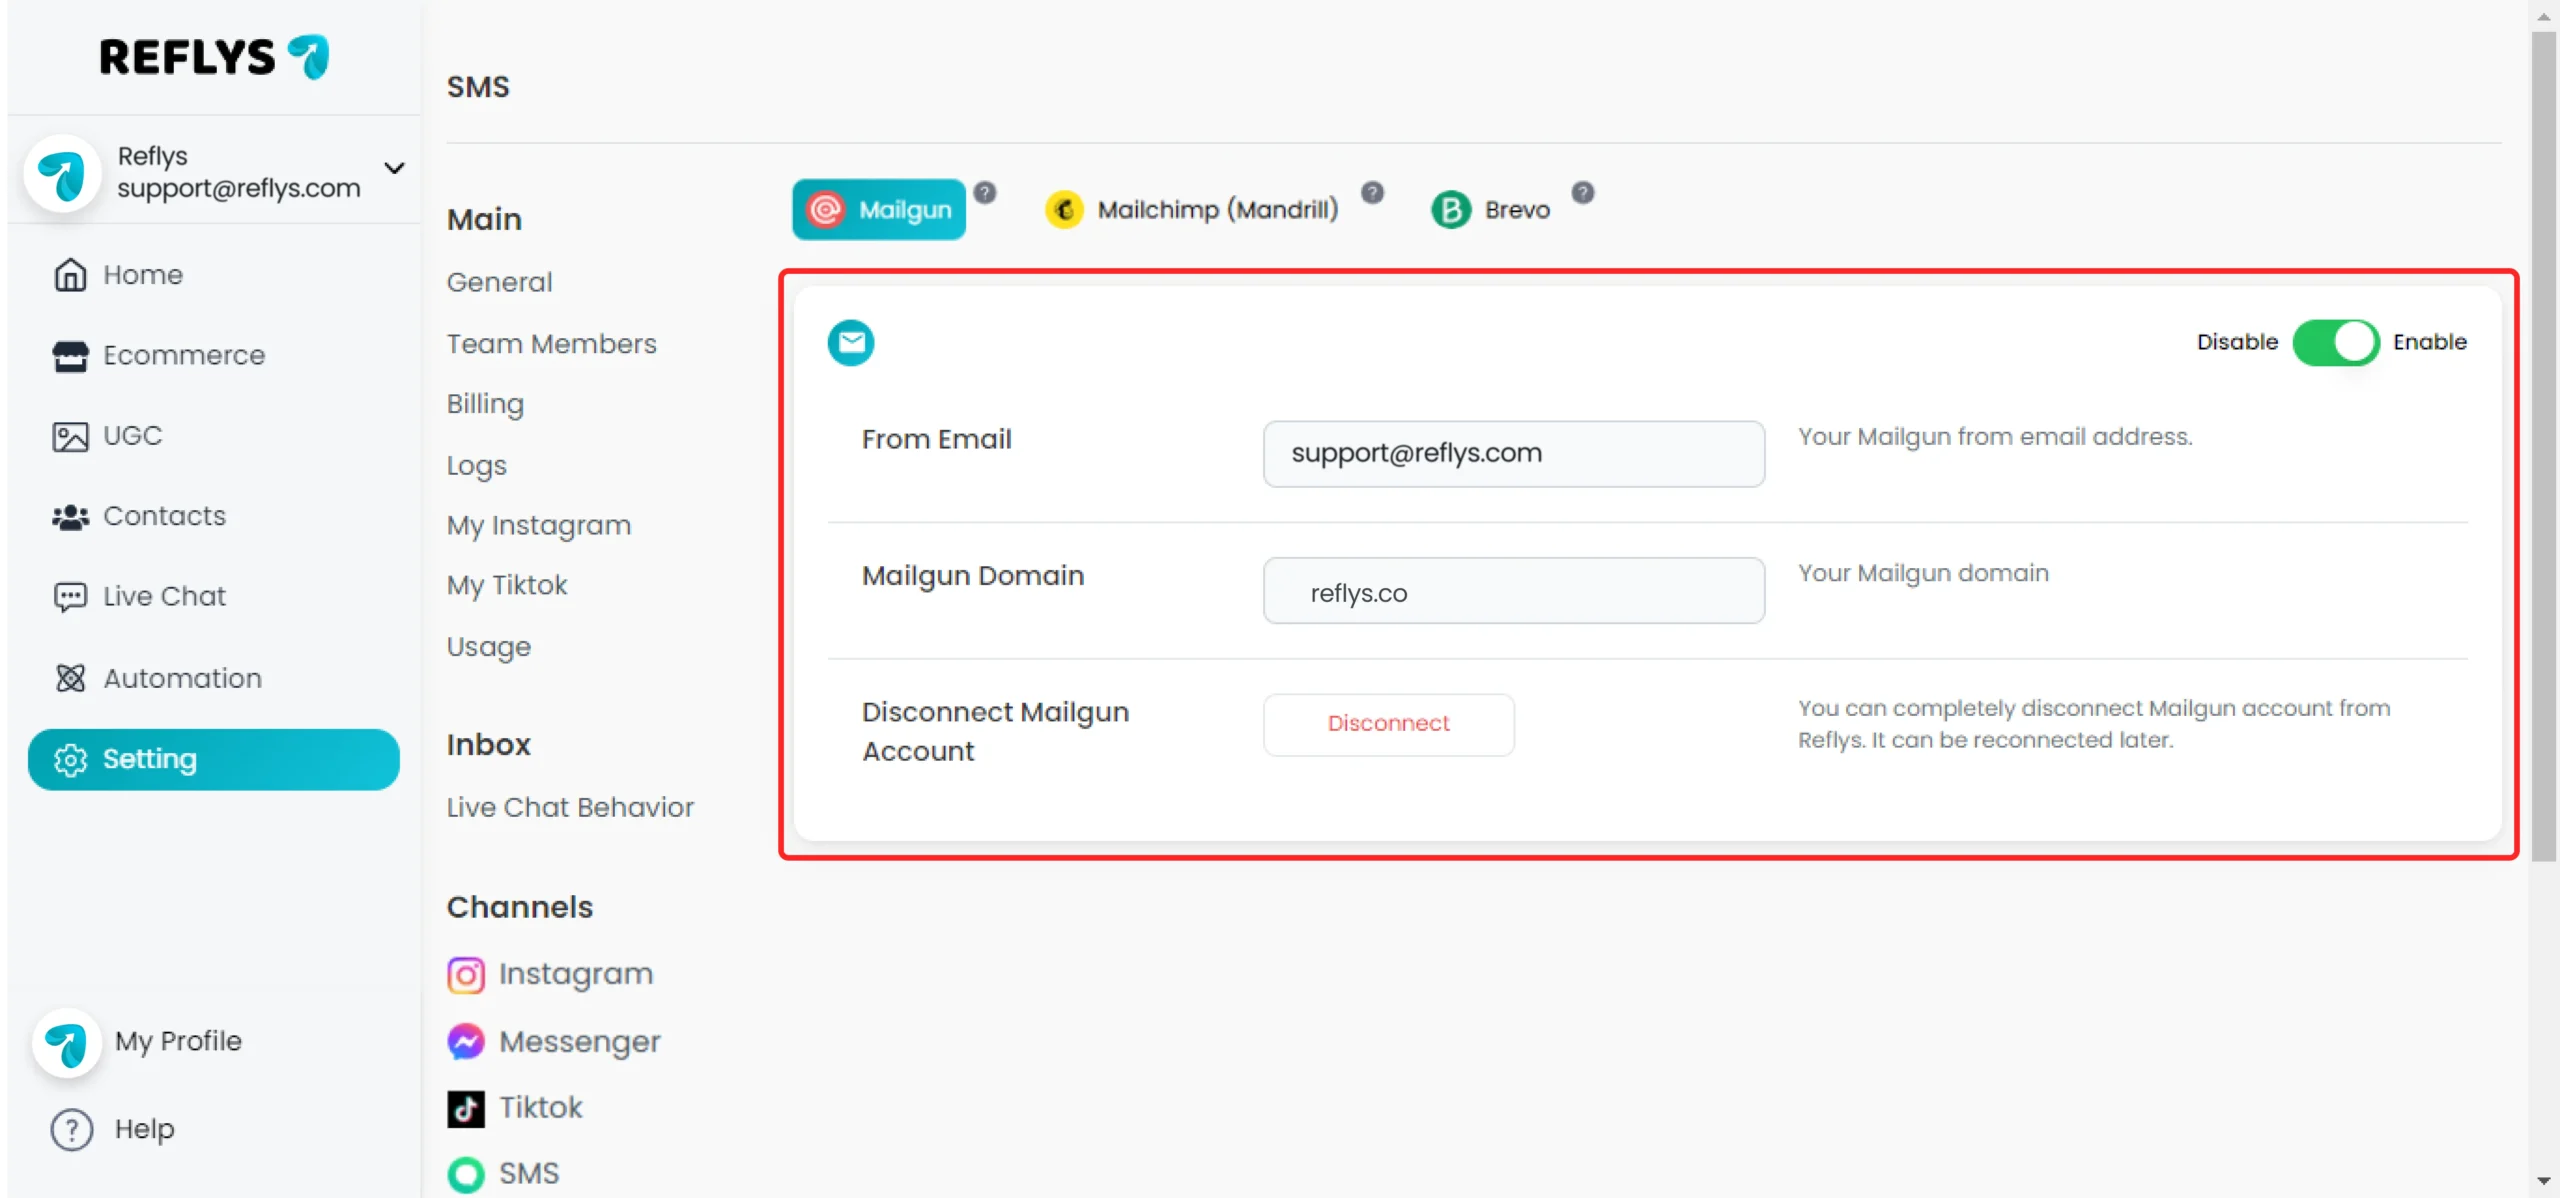
Task: Click the Tiktok channel icon
Action: click(x=466, y=1108)
